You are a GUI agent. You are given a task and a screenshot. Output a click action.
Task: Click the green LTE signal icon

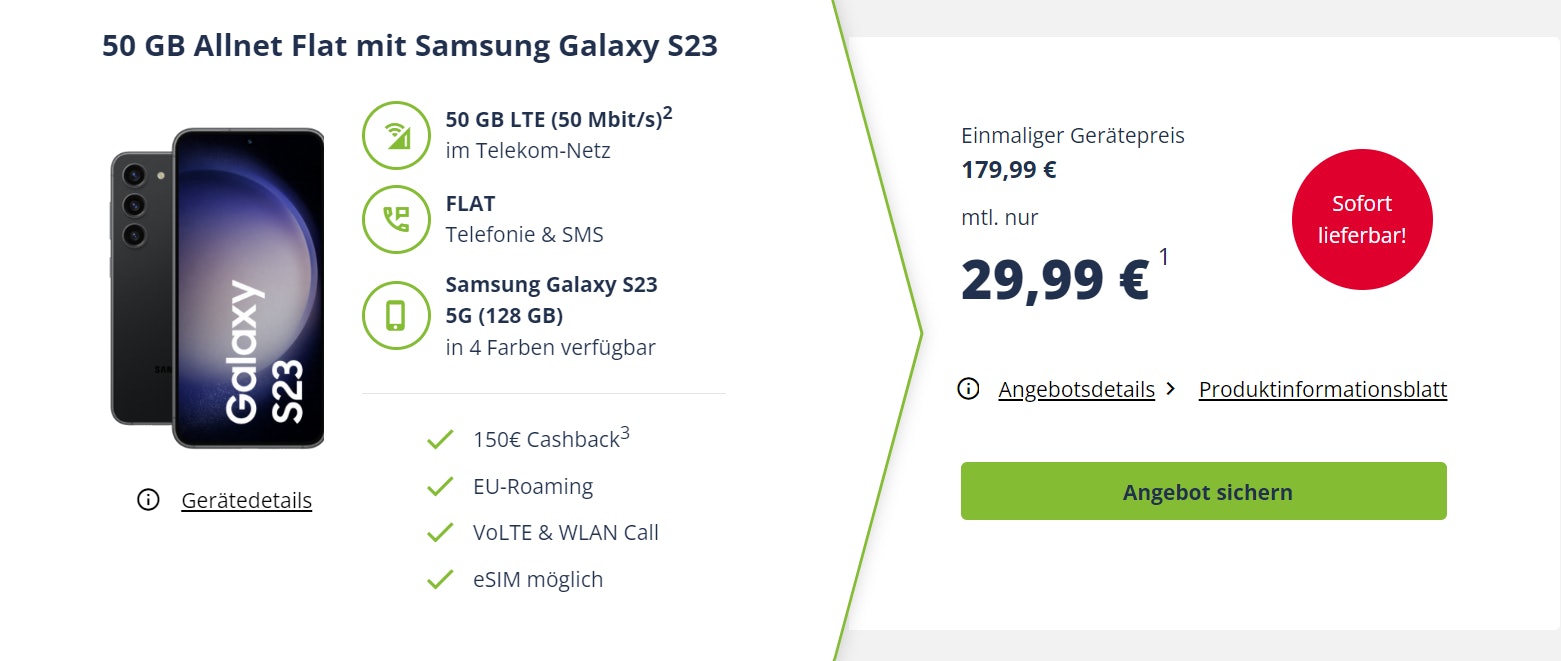coord(396,135)
